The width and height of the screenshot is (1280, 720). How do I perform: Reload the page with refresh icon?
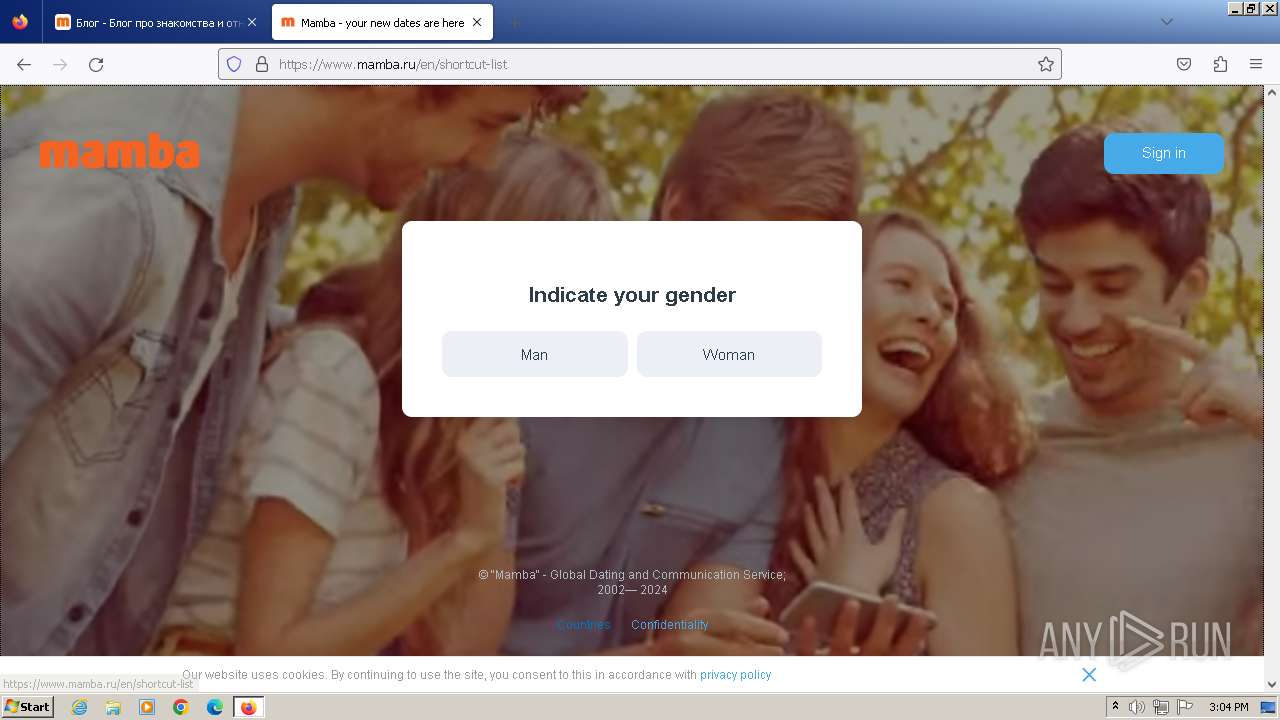(x=96, y=64)
